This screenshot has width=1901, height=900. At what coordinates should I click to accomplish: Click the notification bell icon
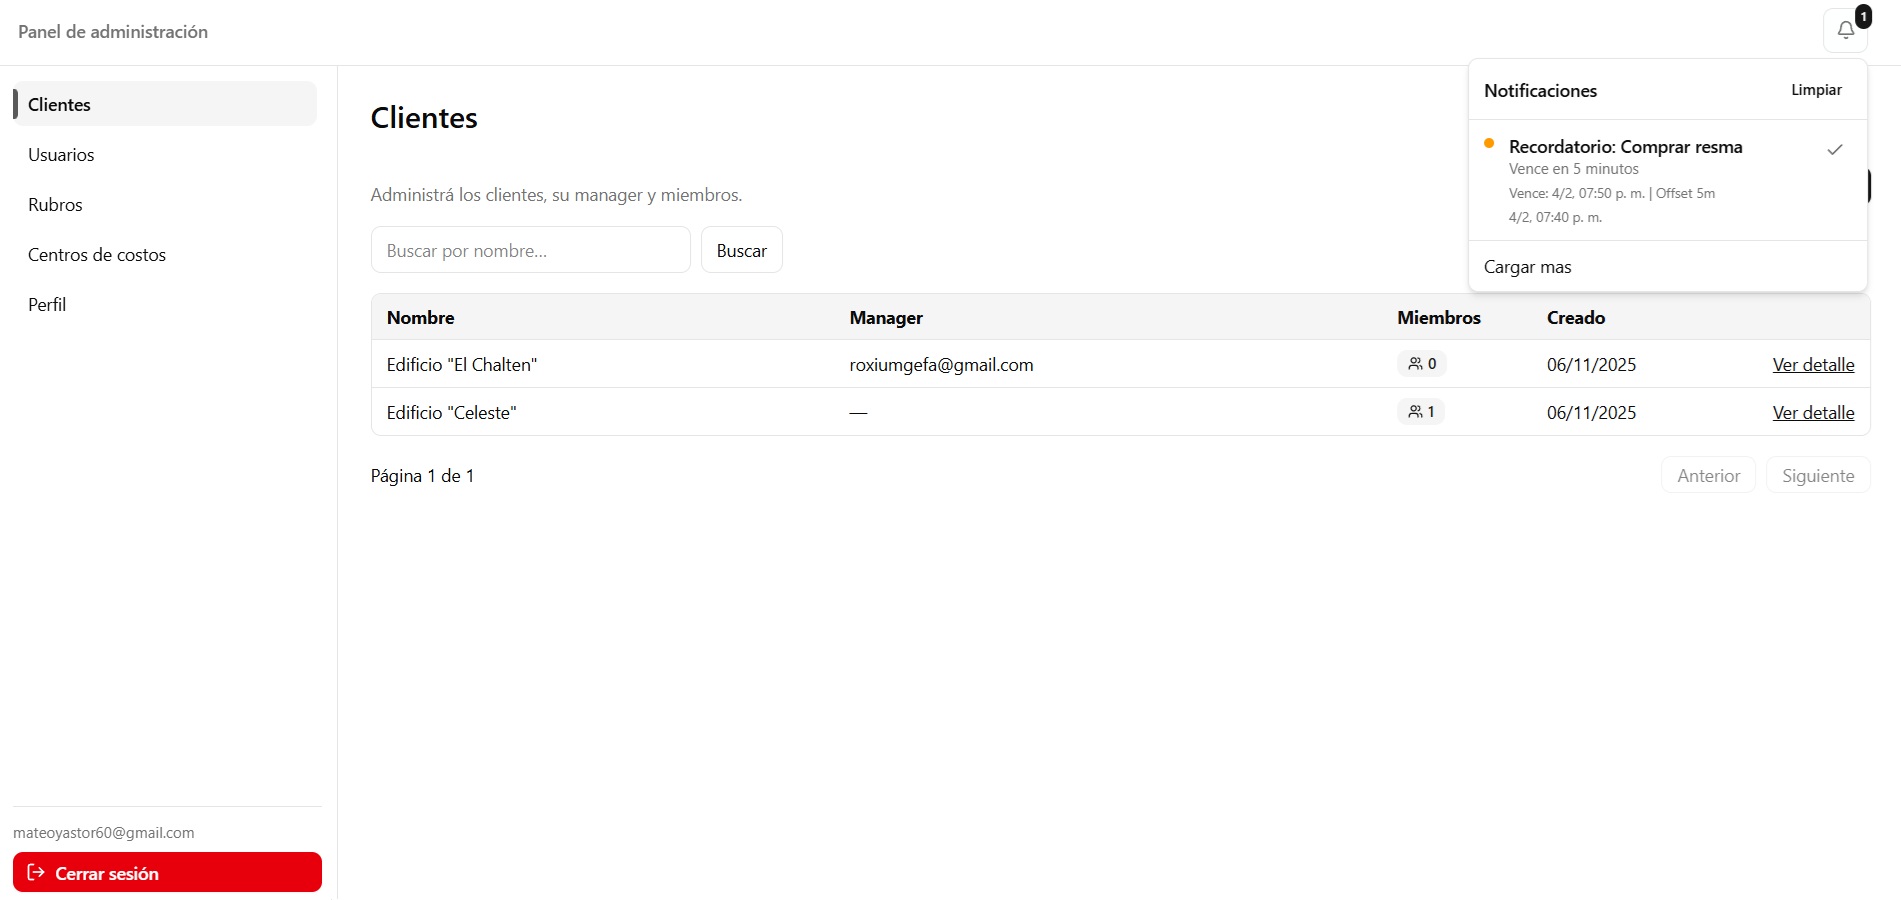point(1845,30)
